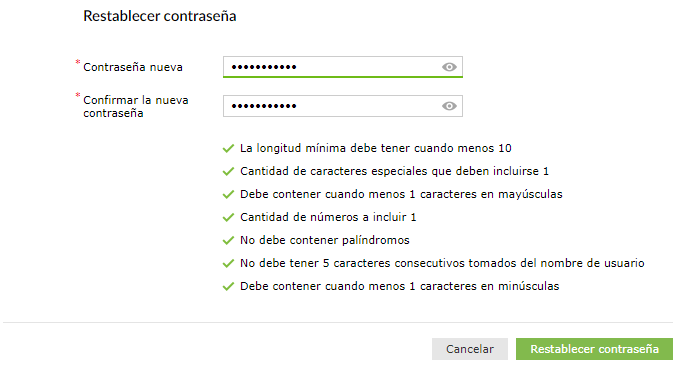678x371 pixels.
Task: Focus the Contraseña nueva password box
Action: pos(343,67)
